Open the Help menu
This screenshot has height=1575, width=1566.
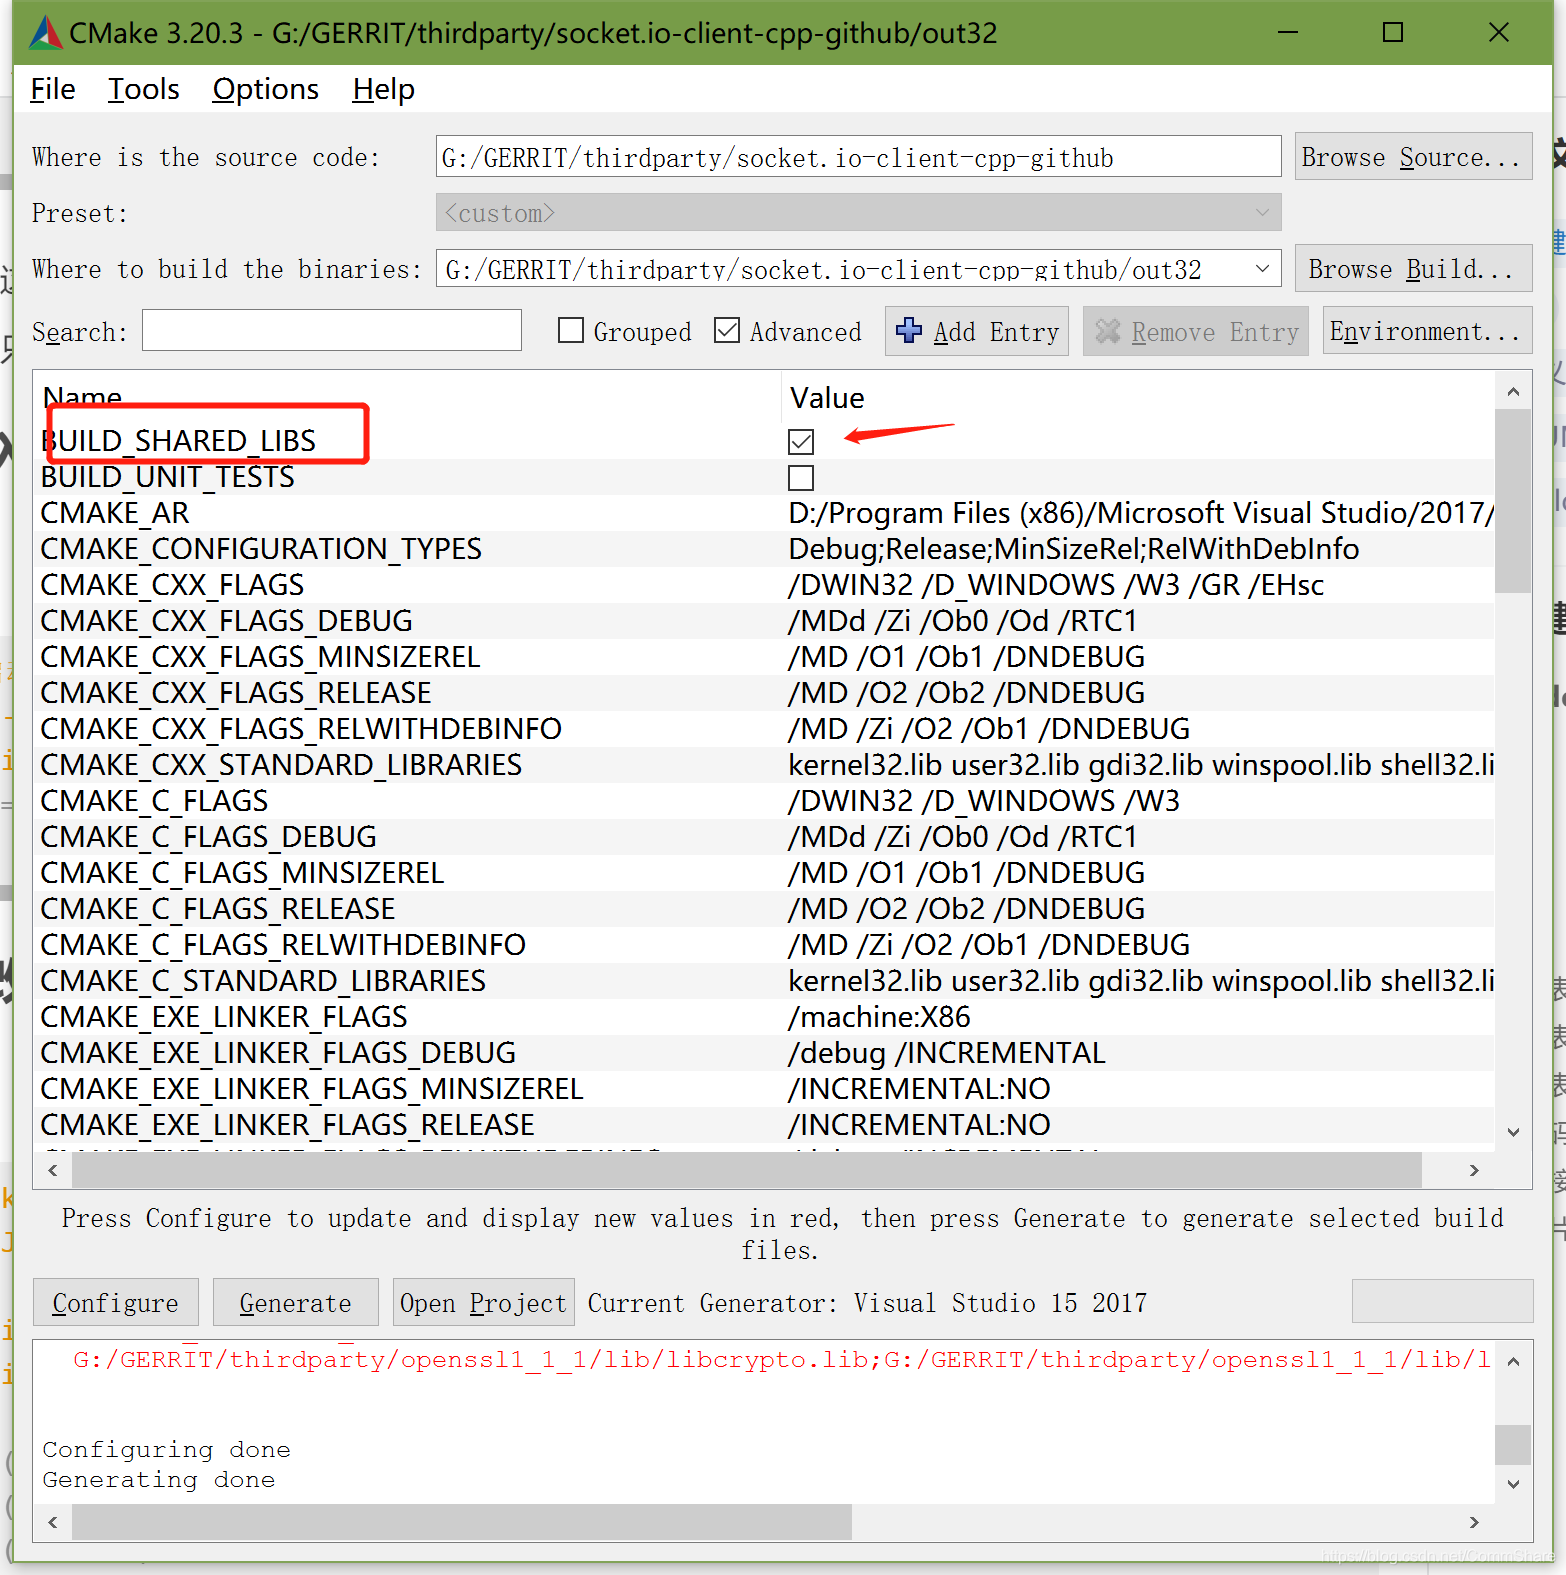[383, 89]
